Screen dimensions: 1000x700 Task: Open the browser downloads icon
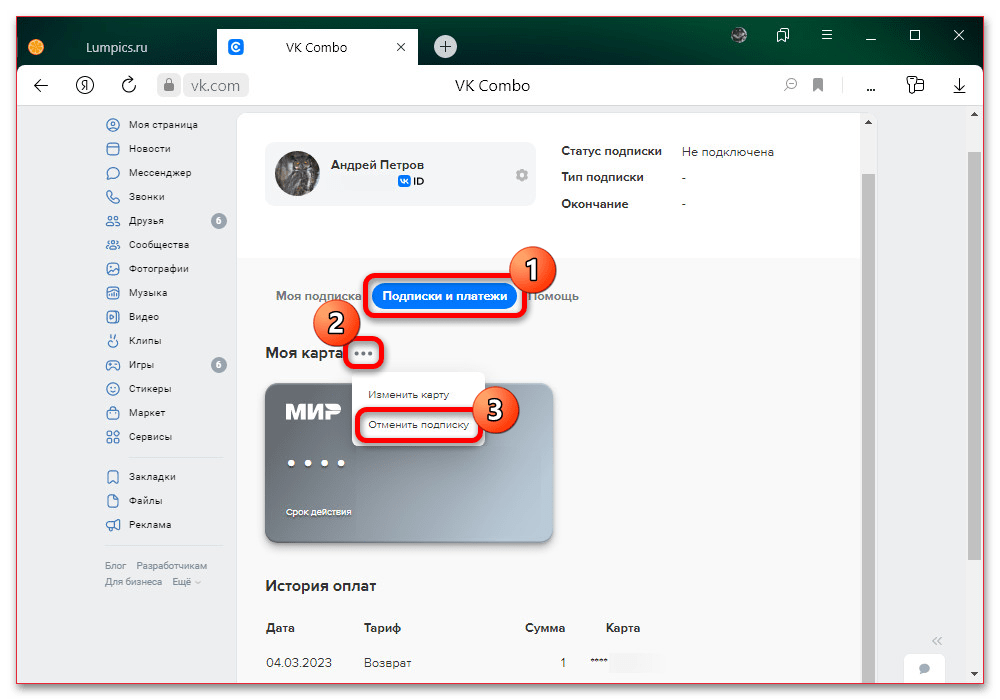(959, 85)
